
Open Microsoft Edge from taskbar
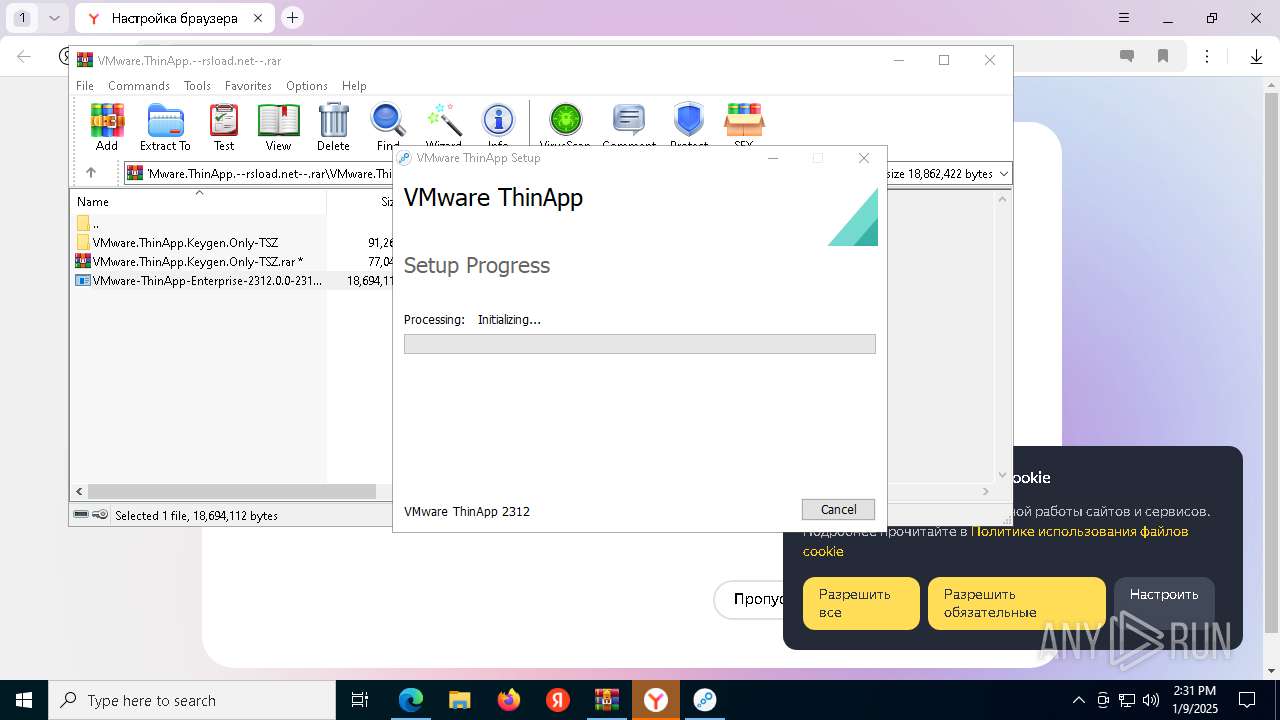pyautogui.click(x=411, y=700)
